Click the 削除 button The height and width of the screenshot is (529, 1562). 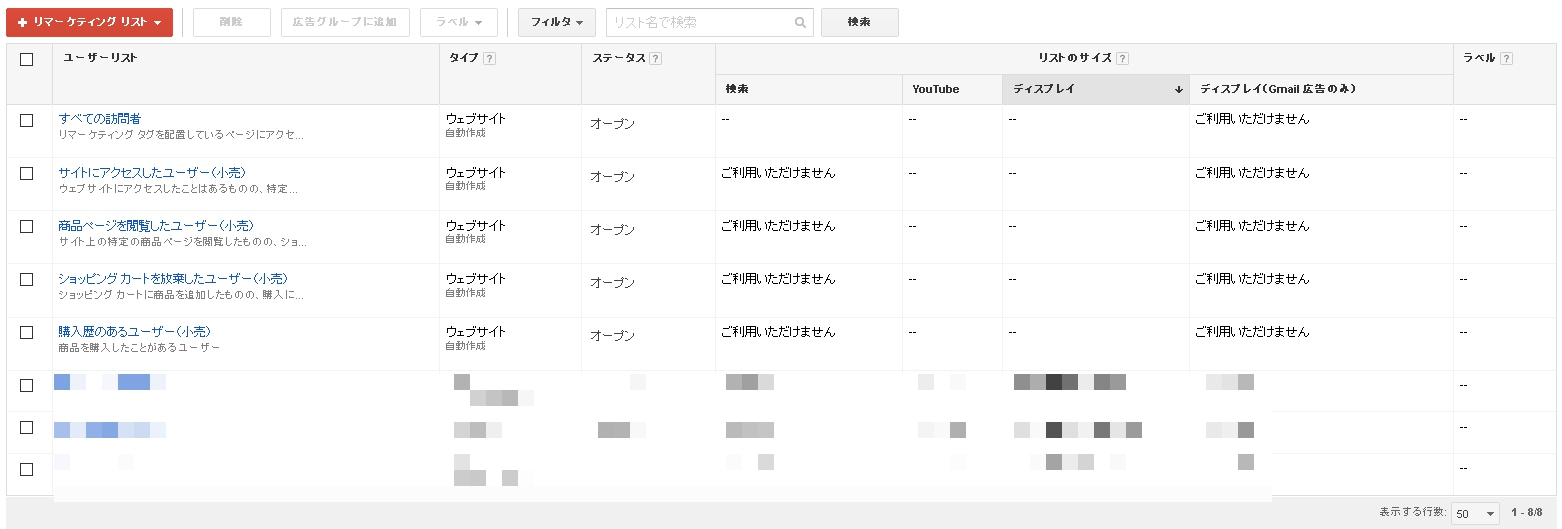click(x=231, y=22)
